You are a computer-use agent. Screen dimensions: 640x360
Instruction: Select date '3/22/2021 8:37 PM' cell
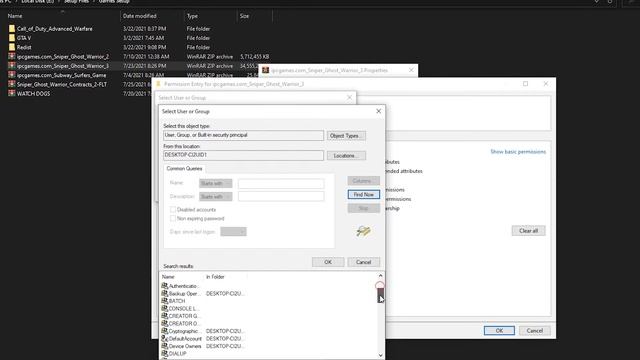(x=144, y=29)
